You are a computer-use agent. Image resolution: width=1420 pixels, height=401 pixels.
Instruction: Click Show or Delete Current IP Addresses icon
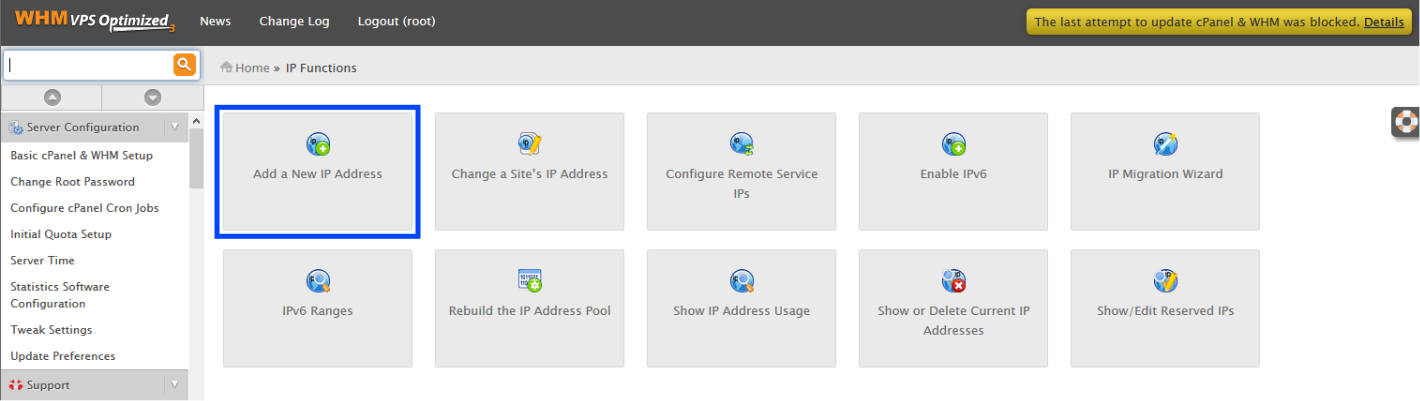954,281
